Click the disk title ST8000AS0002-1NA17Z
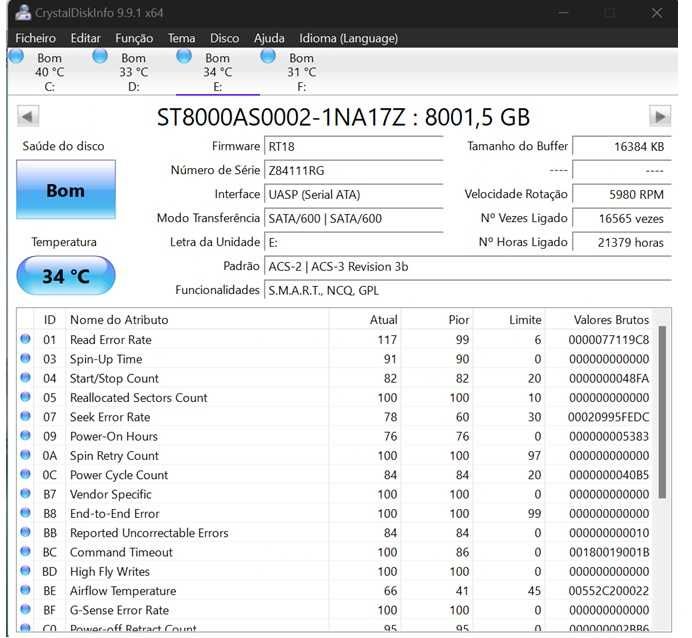The height and width of the screenshot is (638, 692). (x=281, y=117)
